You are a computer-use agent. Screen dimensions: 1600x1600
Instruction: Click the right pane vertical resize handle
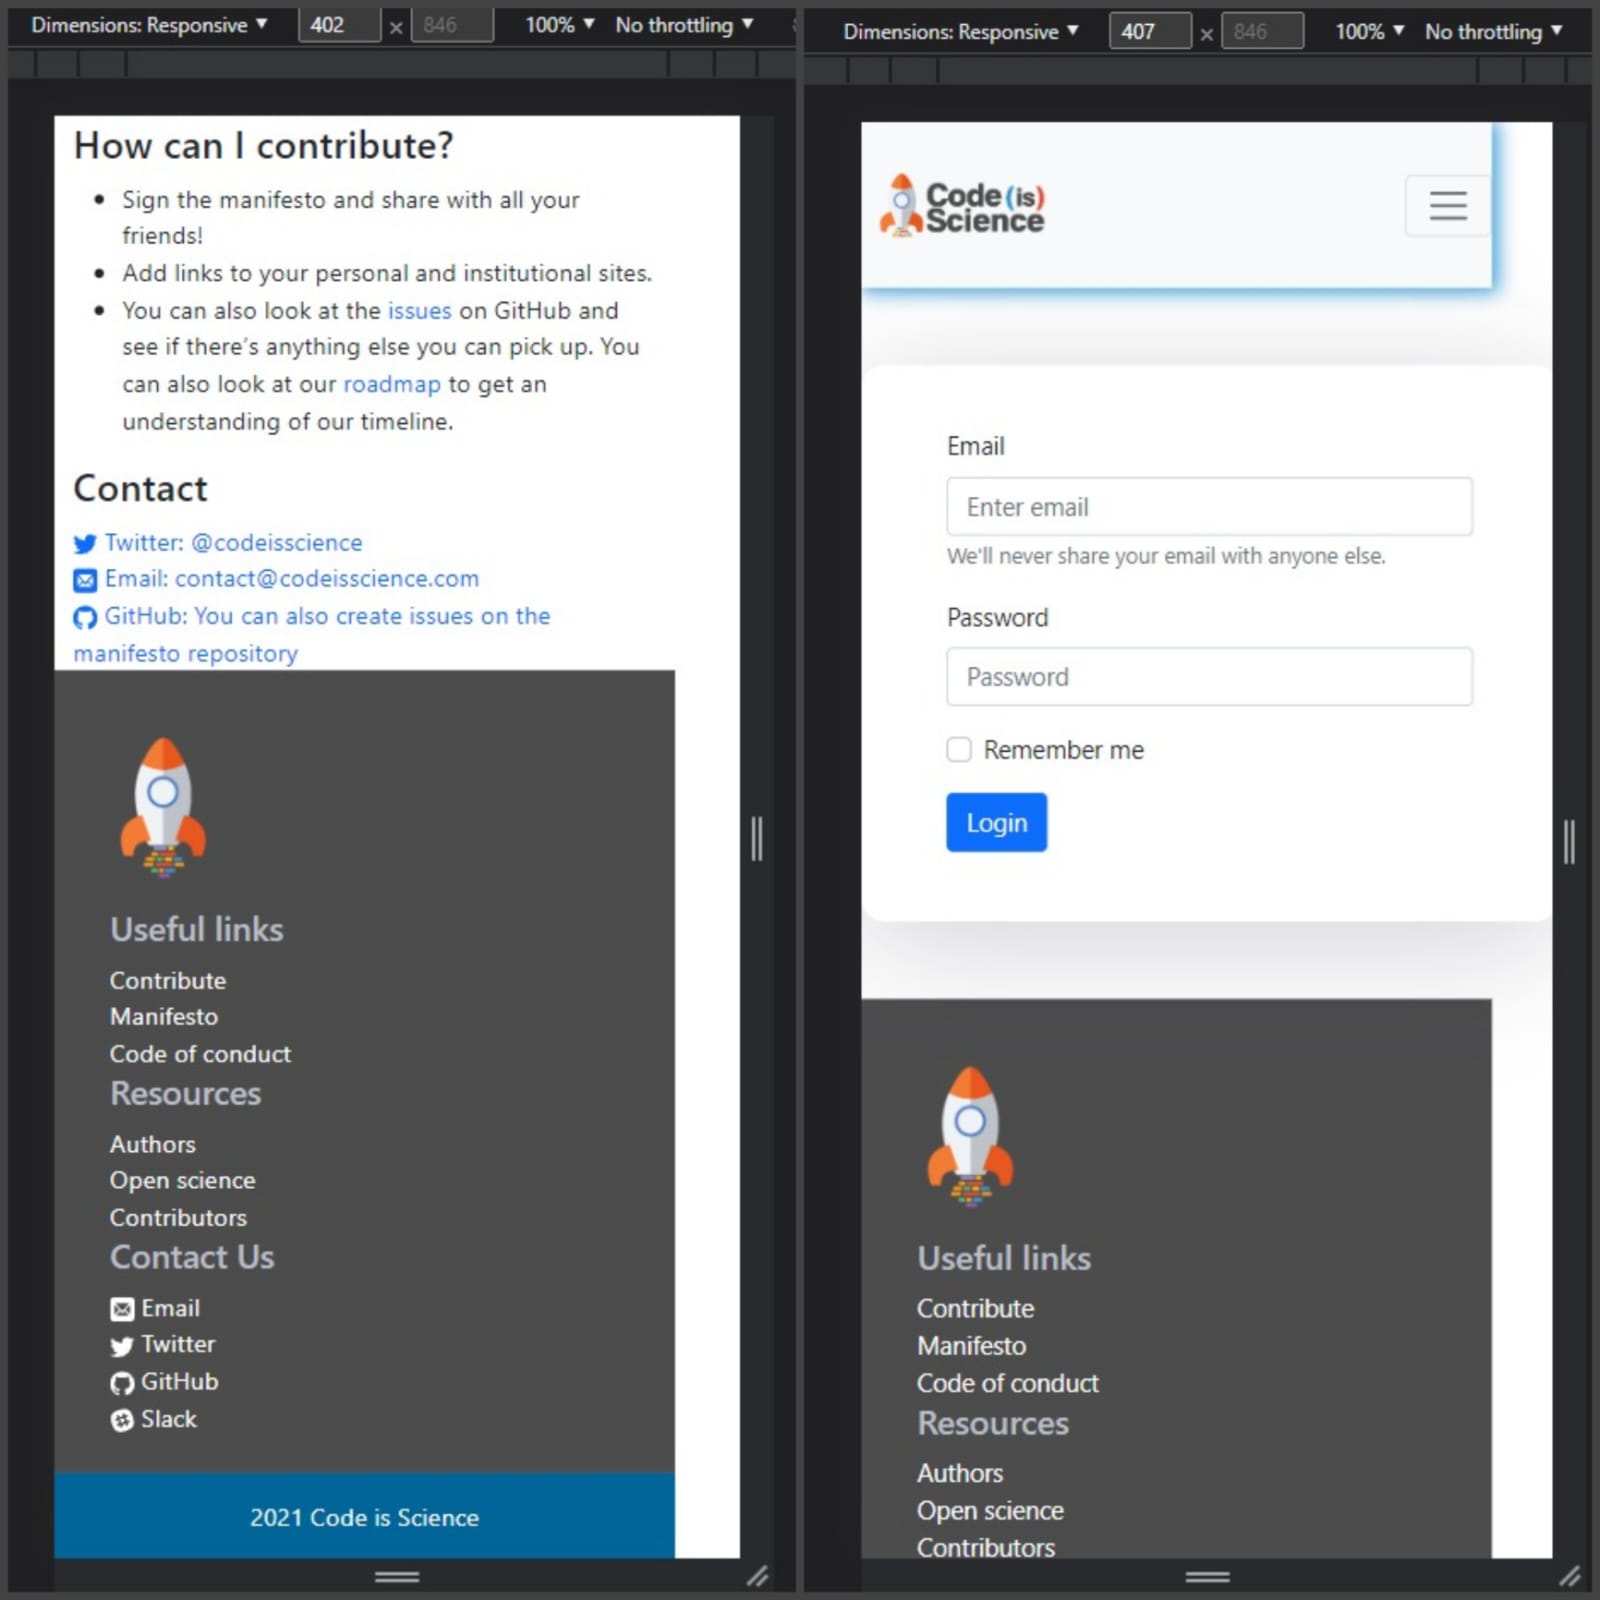click(x=1569, y=842)
